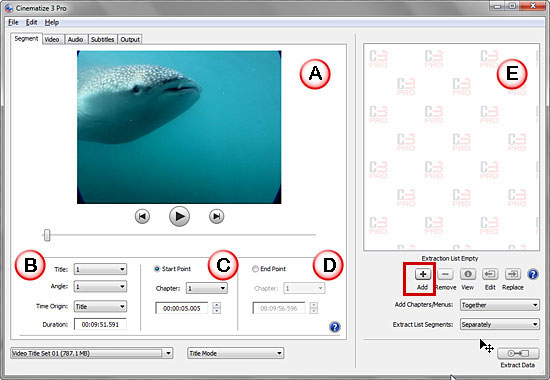Select the Start Point radio button

(157, 269)
